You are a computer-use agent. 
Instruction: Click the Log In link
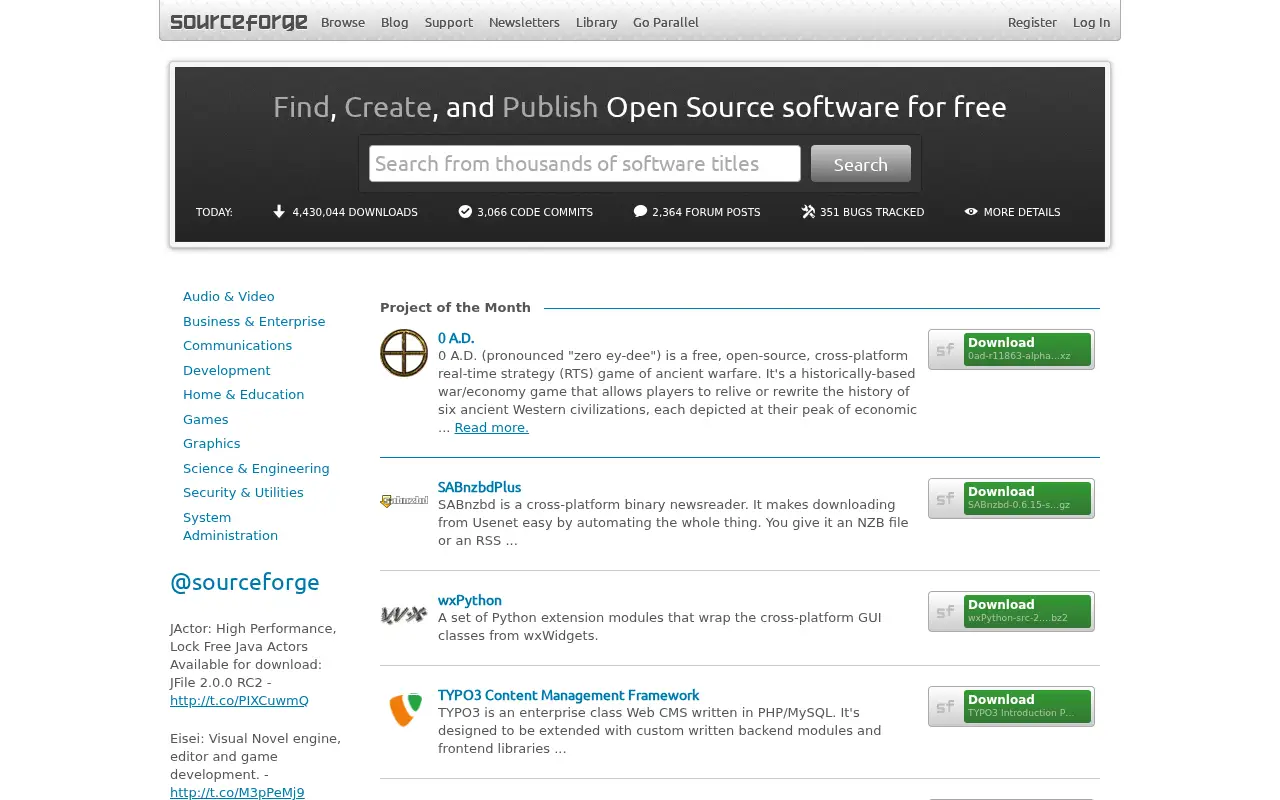click(x=1091, y=22)
